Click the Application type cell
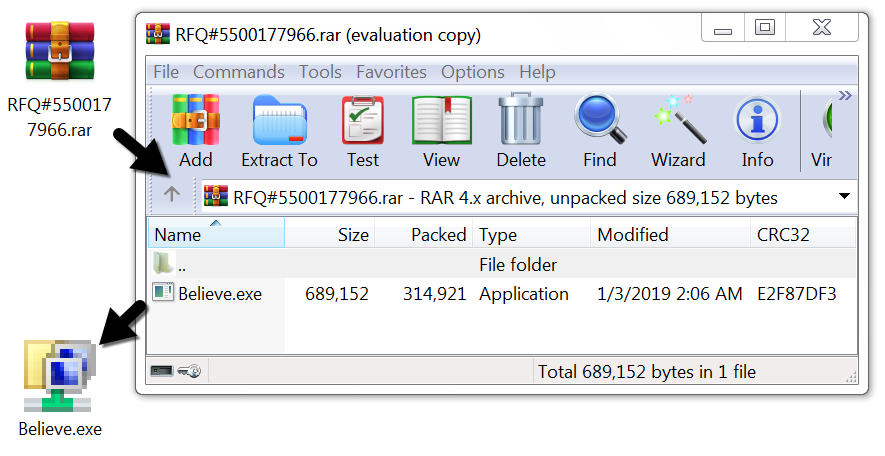The width and height of the screenshot is (885, 456). tap(524, 294)
